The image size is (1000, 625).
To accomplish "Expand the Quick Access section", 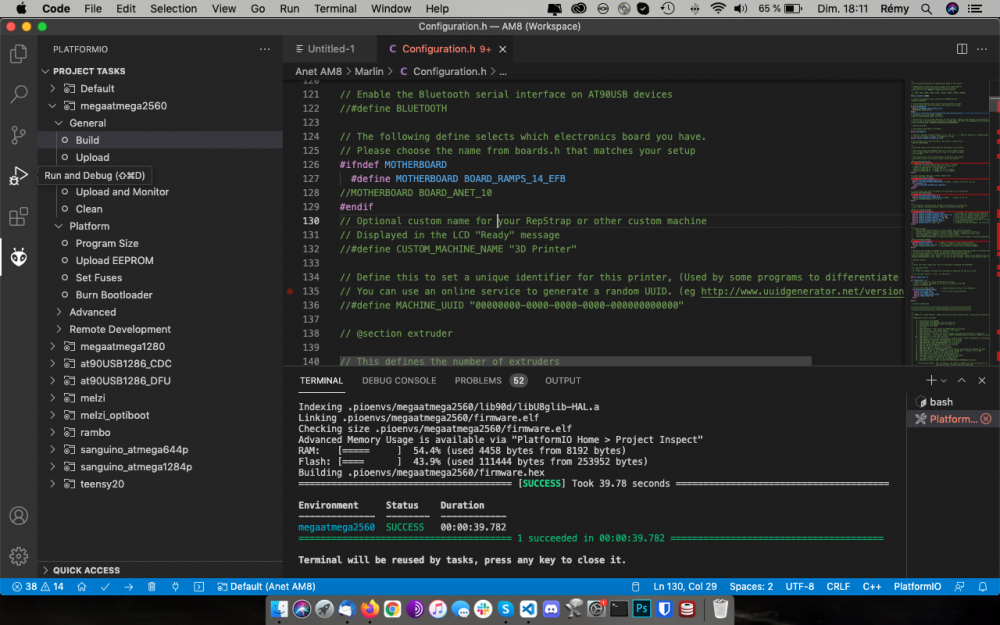I will pyautogui.click(x=86, y=570).
